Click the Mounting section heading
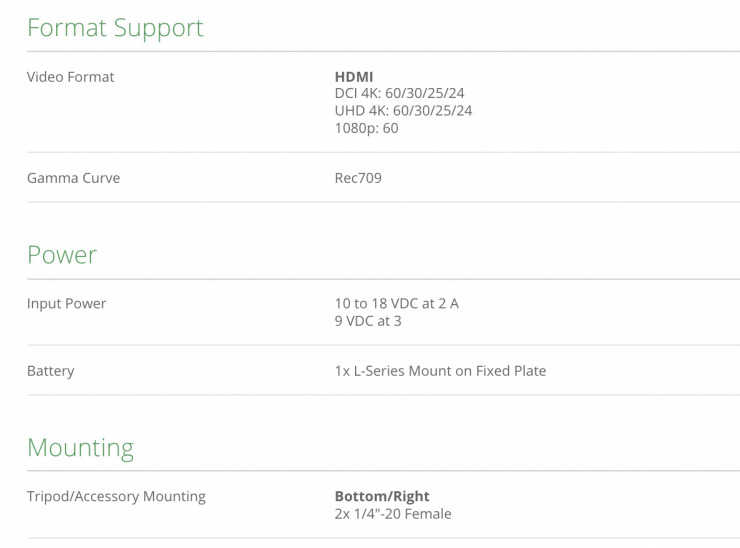This screenshot has width=740, height=548. coord(80,447)
